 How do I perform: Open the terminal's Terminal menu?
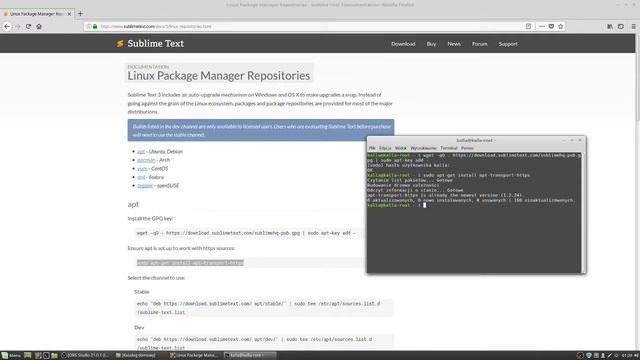pyautogui.click(x=449, y=148)
